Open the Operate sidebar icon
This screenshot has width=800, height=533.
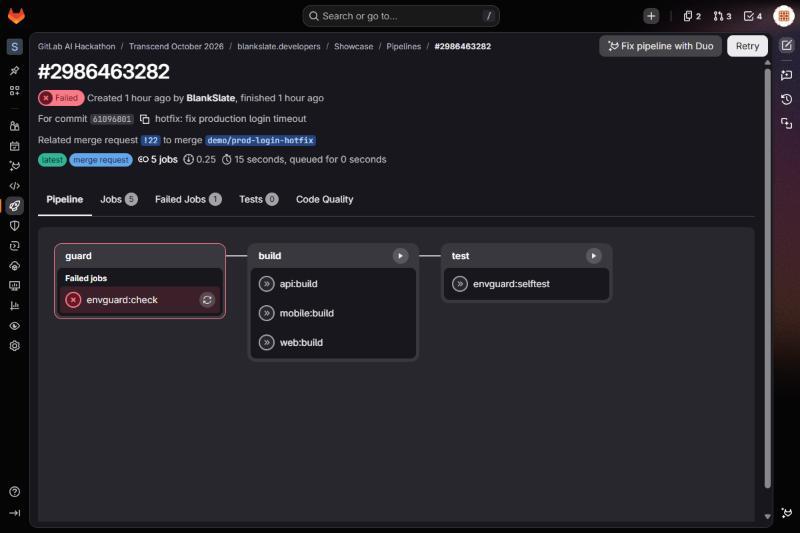coord(14,266)
